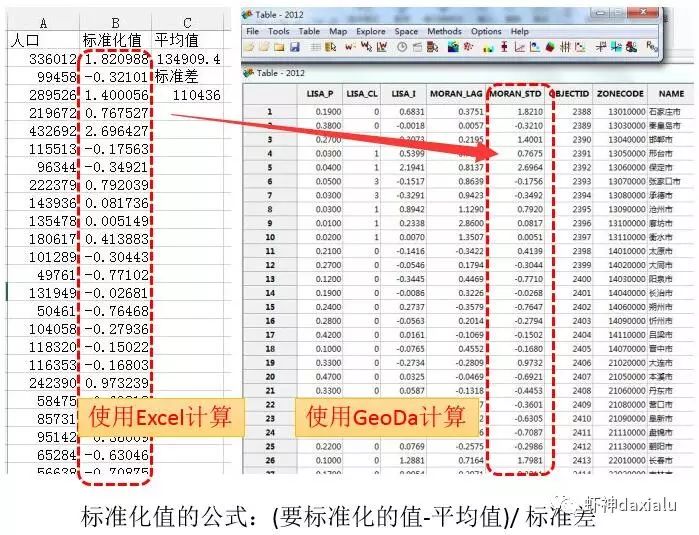
Task: Open the Methods menu
Action: click(x=444, y=31)
